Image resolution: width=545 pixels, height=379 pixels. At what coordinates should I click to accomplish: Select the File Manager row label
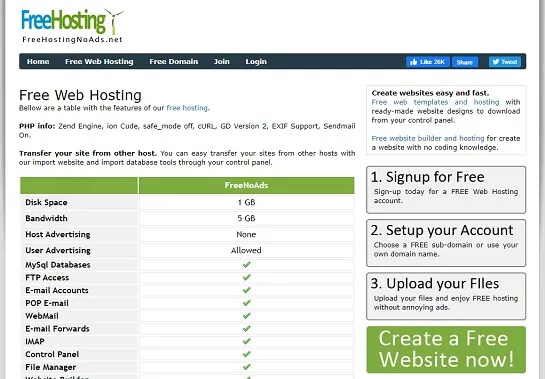click(50, 367)
